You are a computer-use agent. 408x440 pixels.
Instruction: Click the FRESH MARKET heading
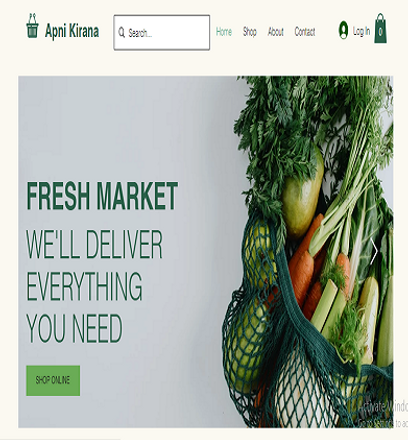(x=102, y=196)
